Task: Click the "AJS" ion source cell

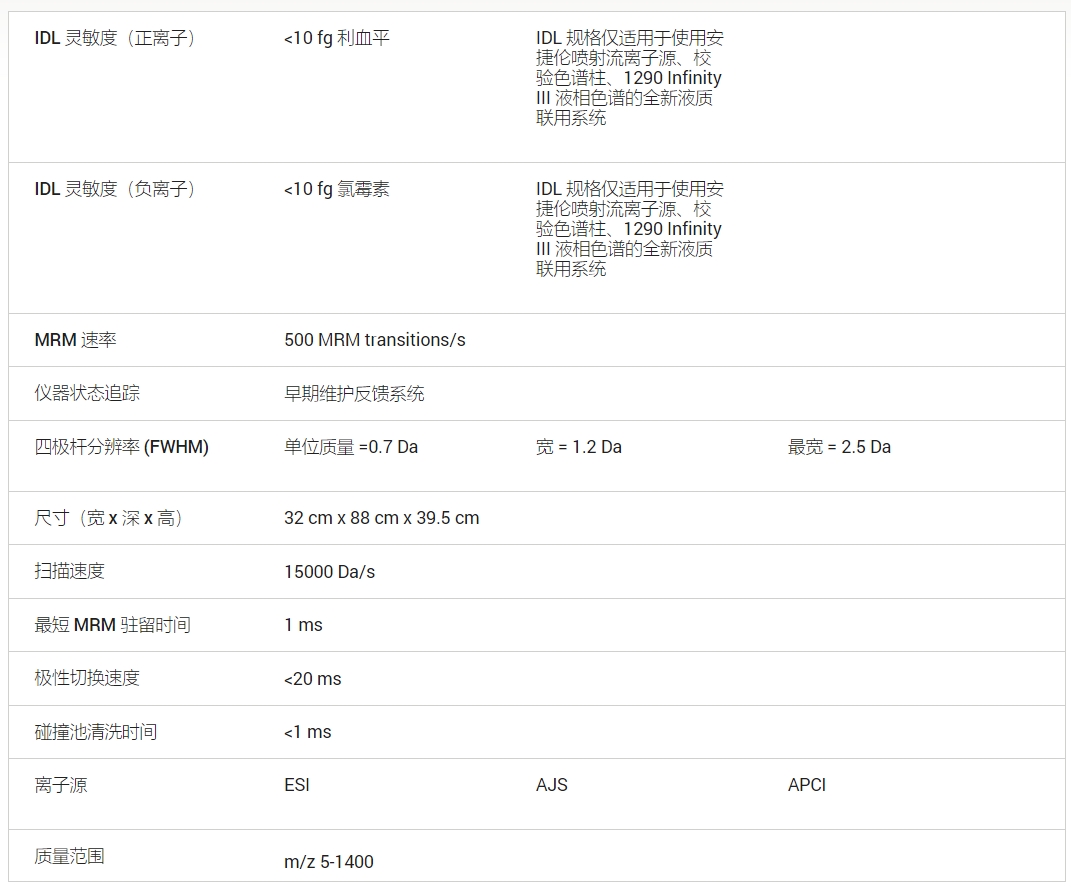Action: (551, 785)
